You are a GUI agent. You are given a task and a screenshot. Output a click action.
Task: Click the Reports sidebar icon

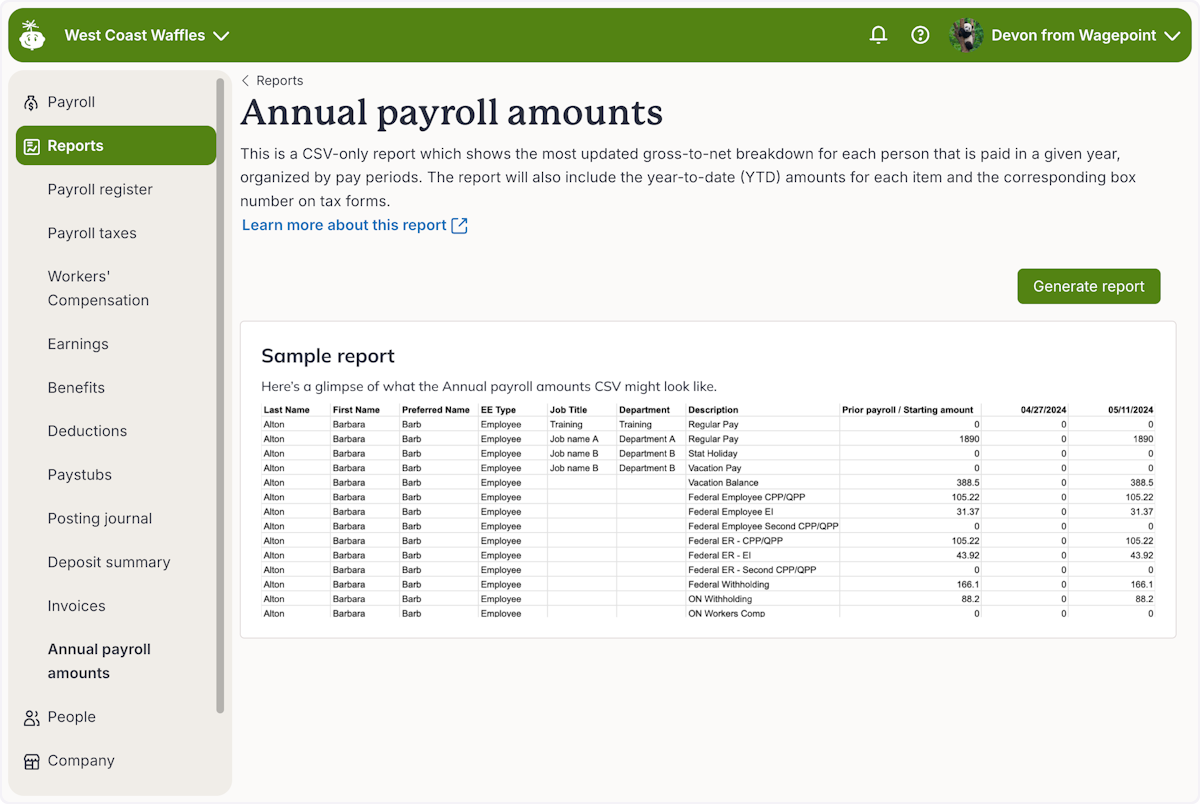[31, 145]
